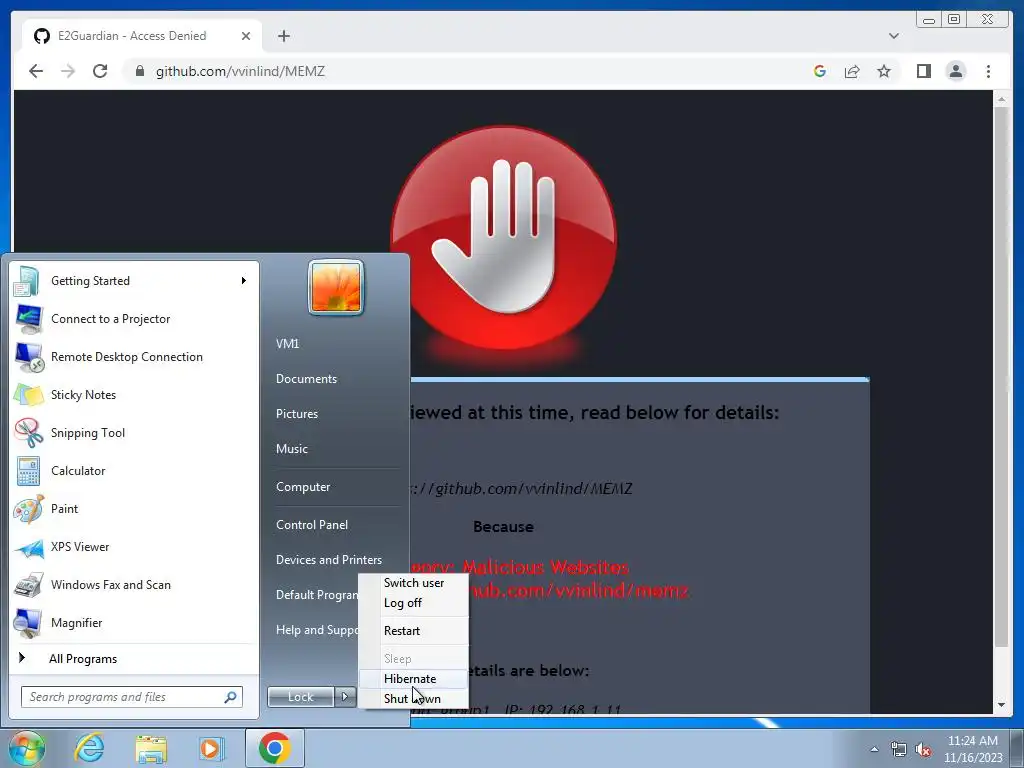Viewport: 1024px width, 768px height.
Task: Launch Calculator from the Start menu
Action: coord(134,471)
